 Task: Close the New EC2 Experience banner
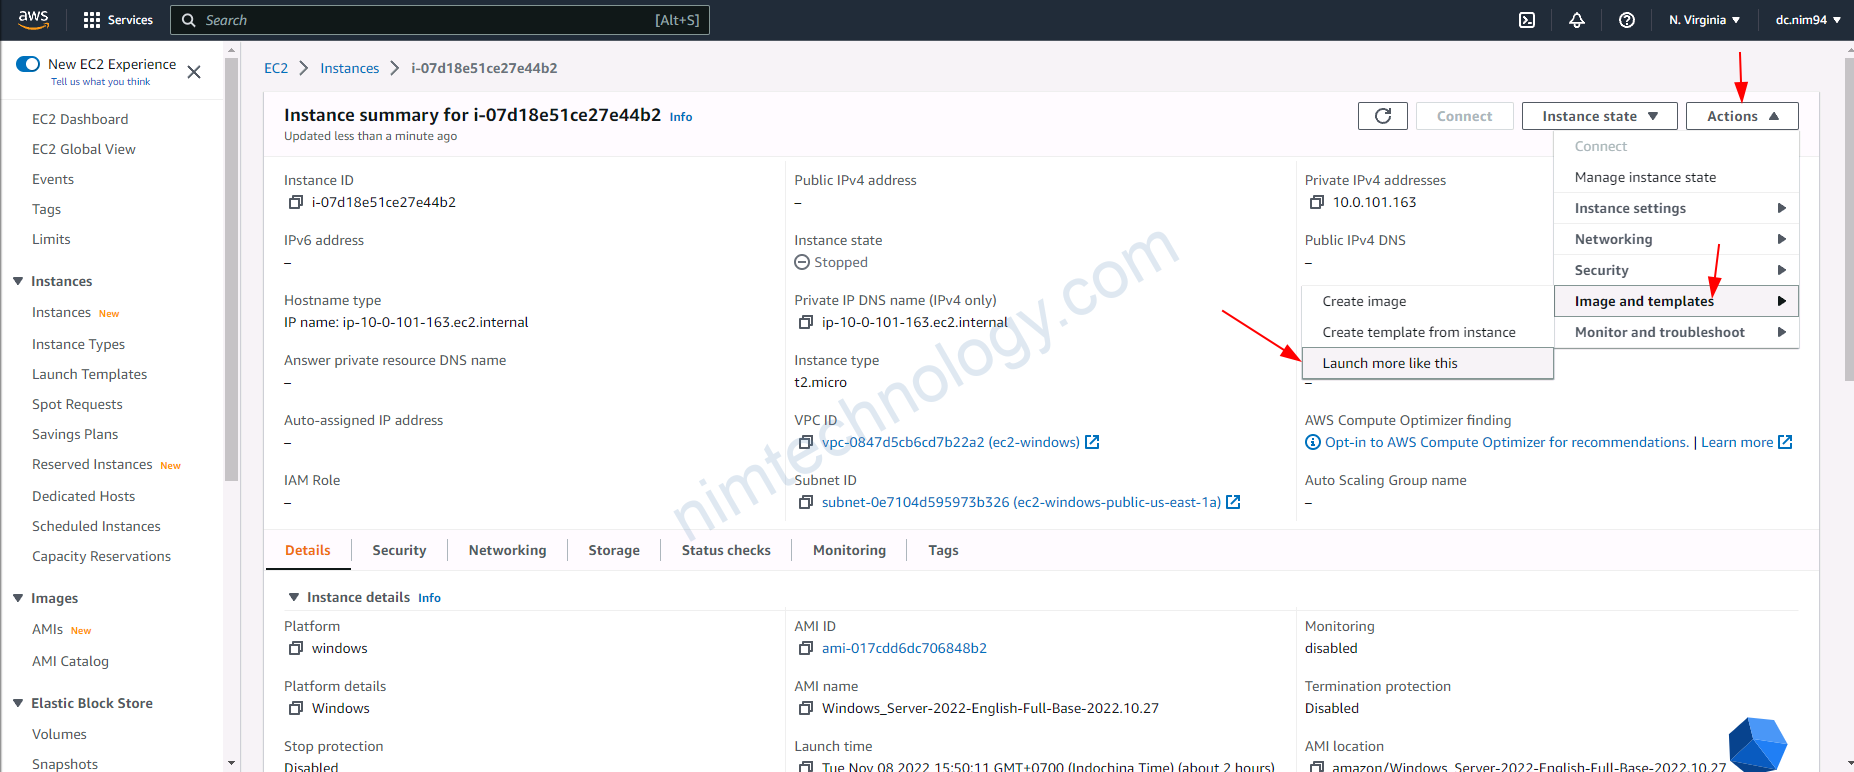[x=194, y=72]
